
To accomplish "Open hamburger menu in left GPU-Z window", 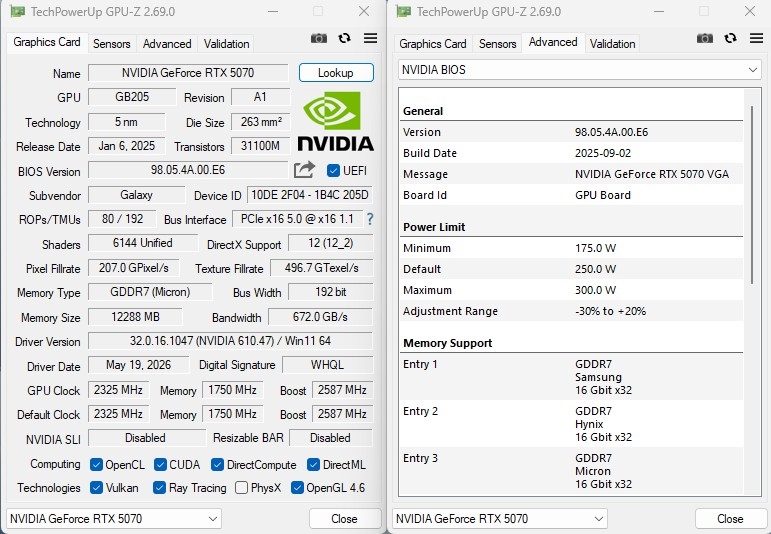I will pos(370,38).
